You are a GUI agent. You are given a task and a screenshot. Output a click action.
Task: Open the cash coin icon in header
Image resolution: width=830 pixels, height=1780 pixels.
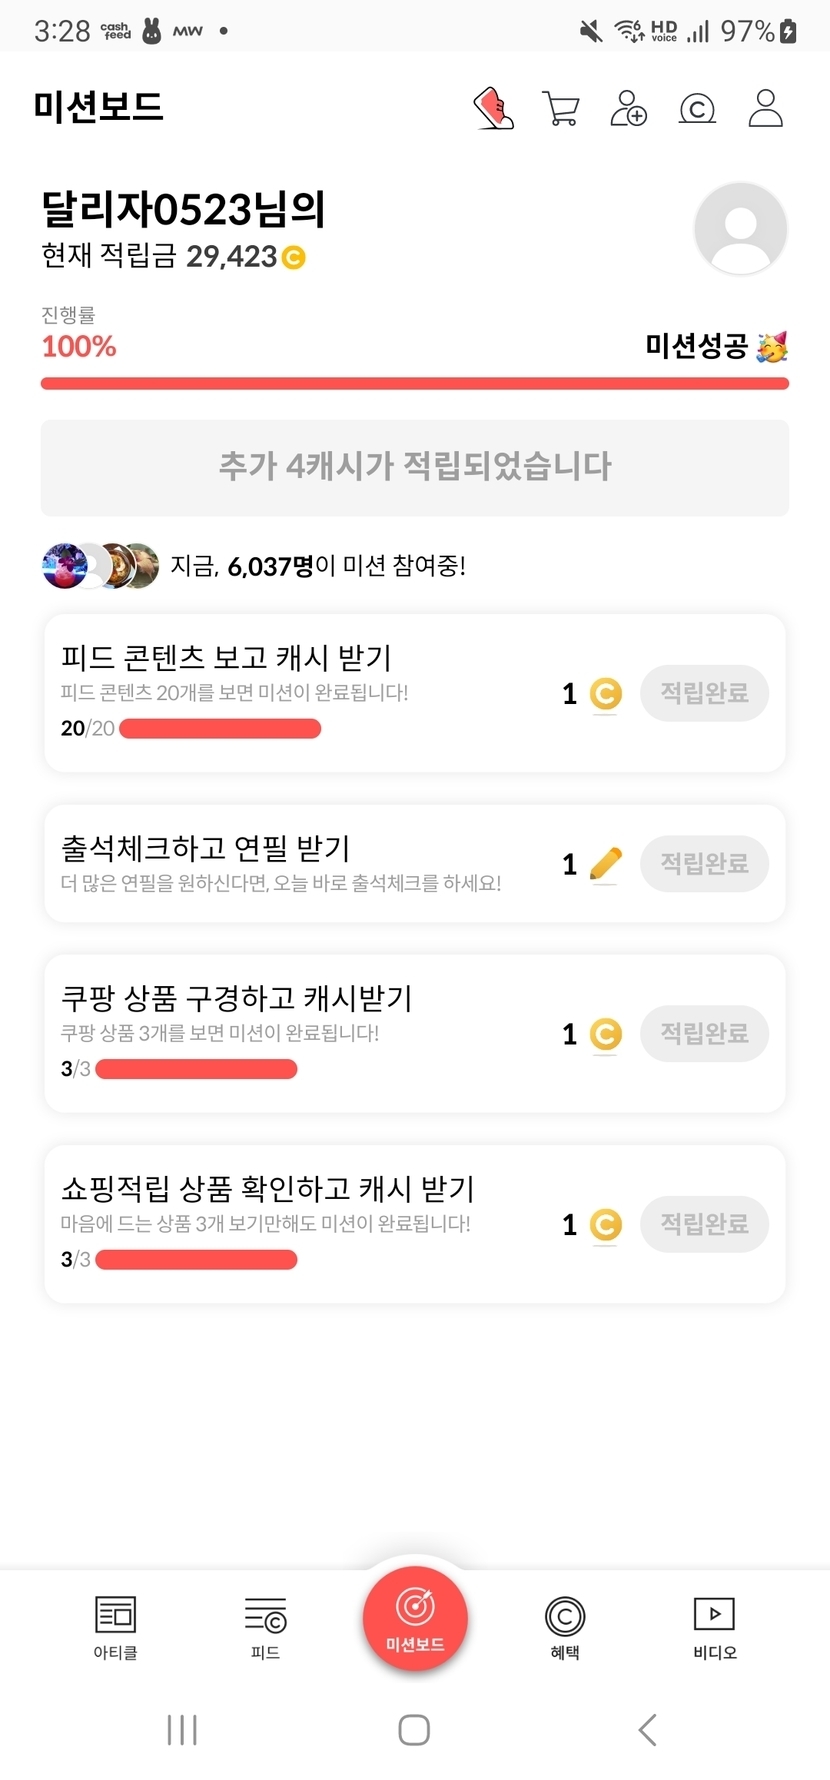(697, 108)
